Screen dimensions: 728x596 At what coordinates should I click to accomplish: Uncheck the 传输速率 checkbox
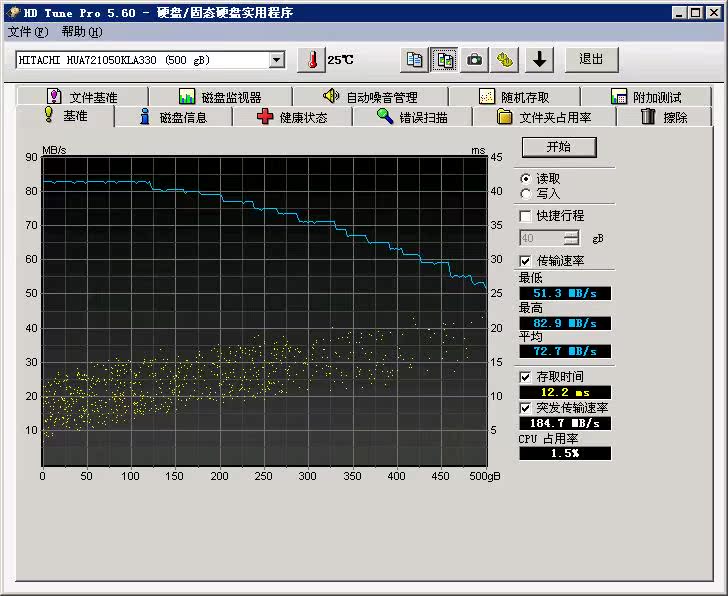(525, 261)
